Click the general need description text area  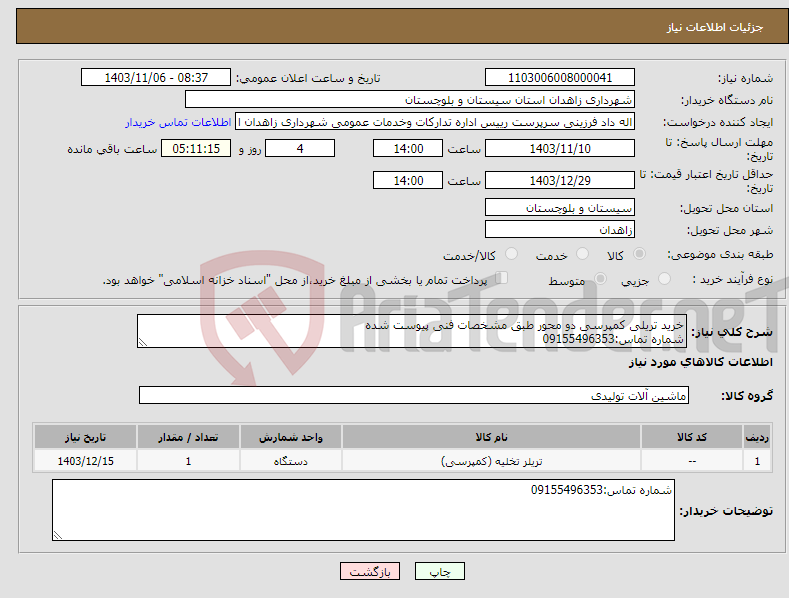coord(412,331)
